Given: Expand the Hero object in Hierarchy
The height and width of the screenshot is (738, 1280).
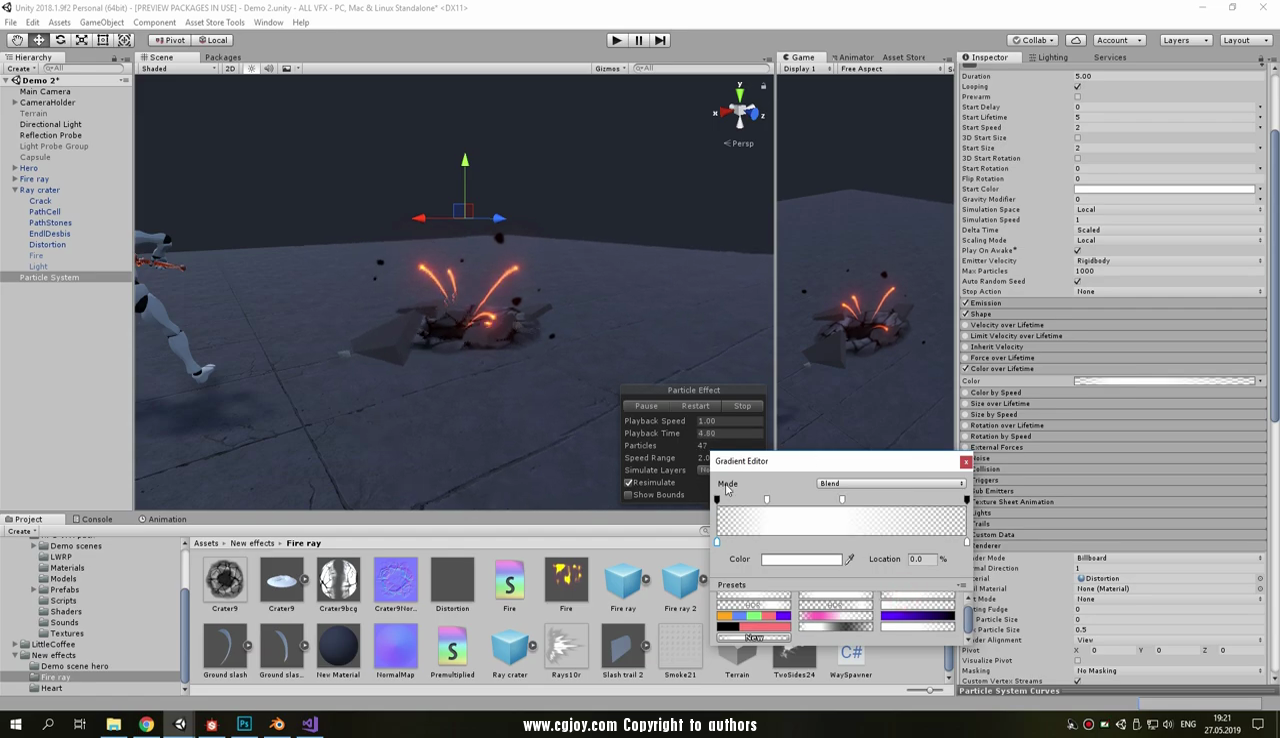Looking at the screenshot, I should 14,168.
